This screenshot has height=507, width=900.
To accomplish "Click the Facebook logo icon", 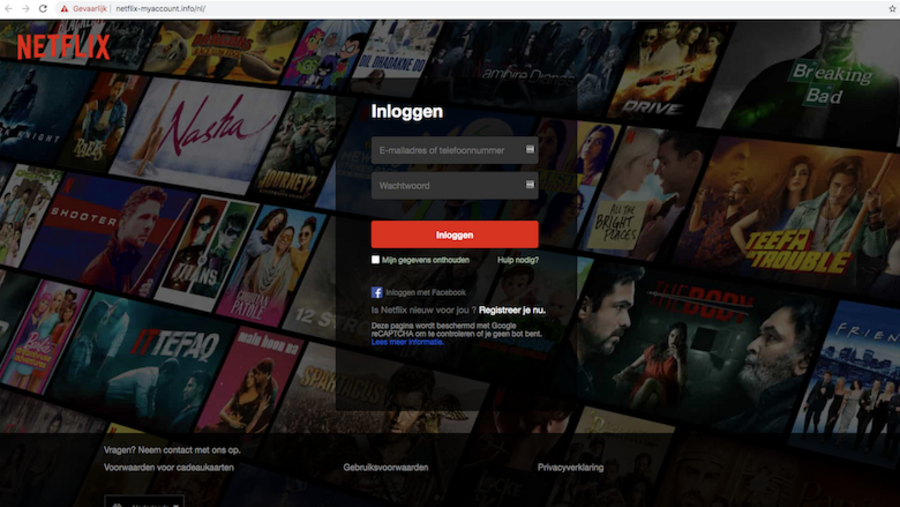I will click(377, 292).
